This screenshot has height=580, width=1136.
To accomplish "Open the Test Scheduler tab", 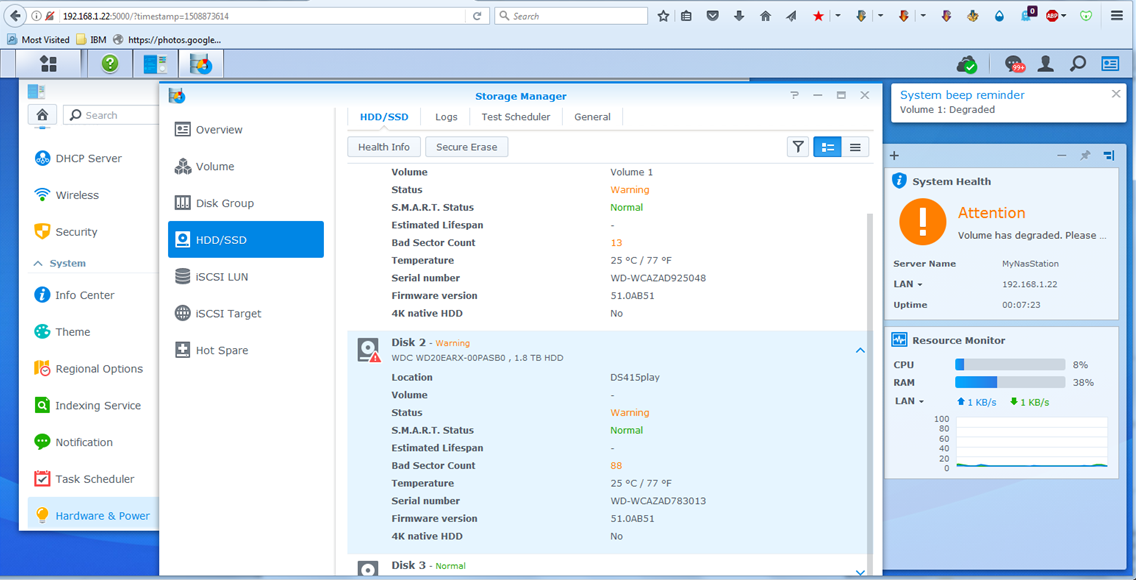I will [516, 117].
